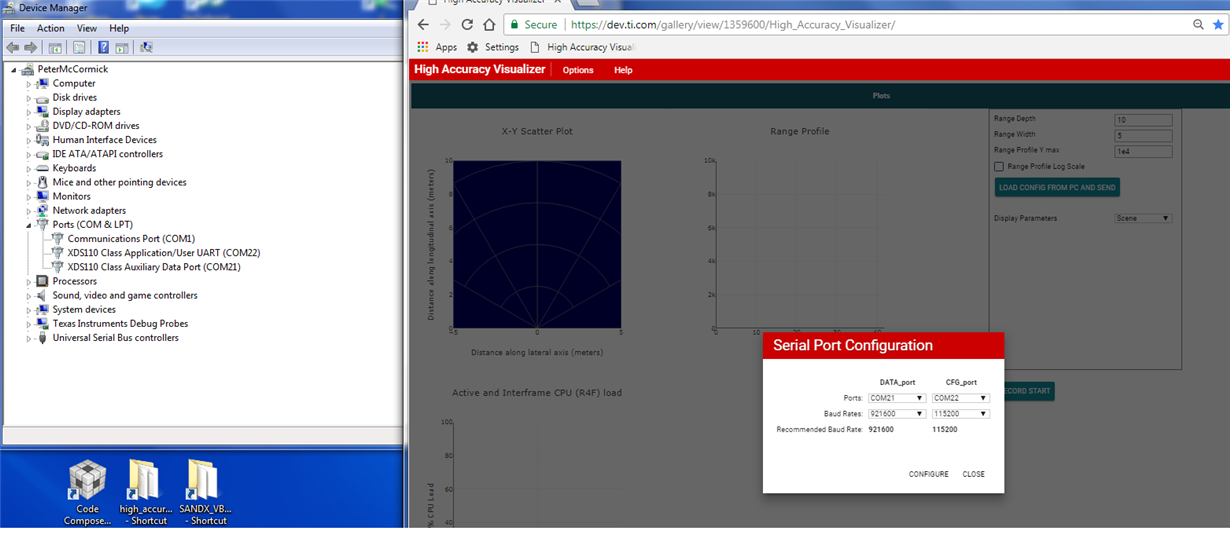This screenshot has width=1230, height=534.
Task: Click the Range Depth input field
Action: coord(1143,120)
